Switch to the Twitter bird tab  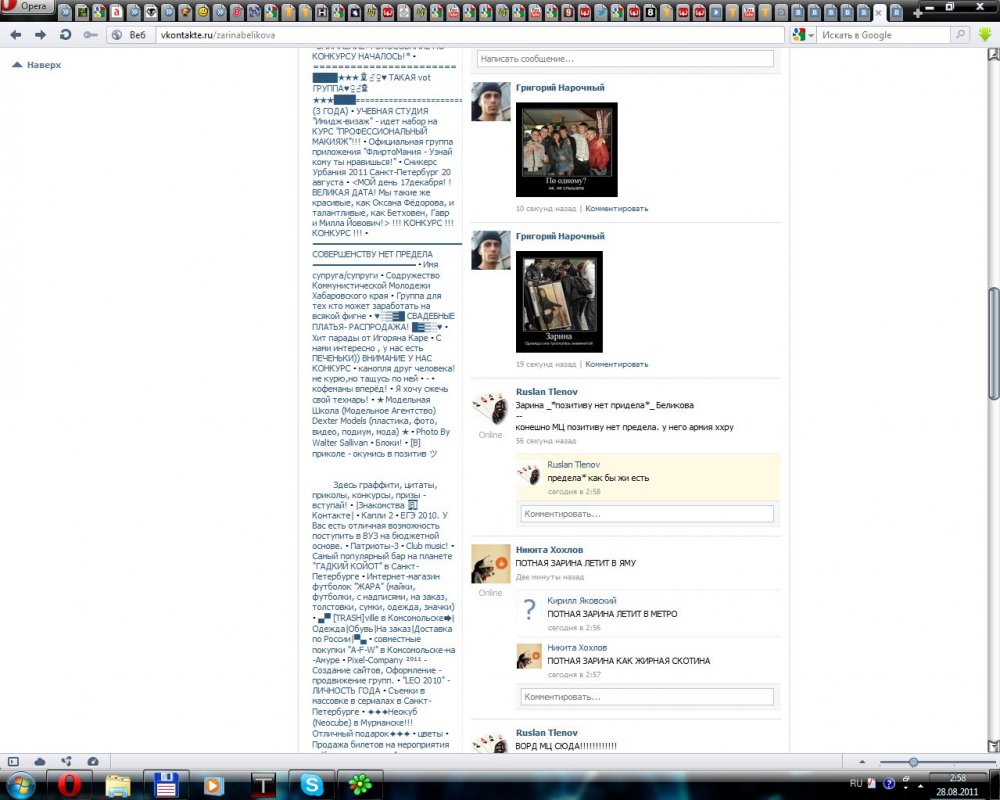[x=601, y=12]
